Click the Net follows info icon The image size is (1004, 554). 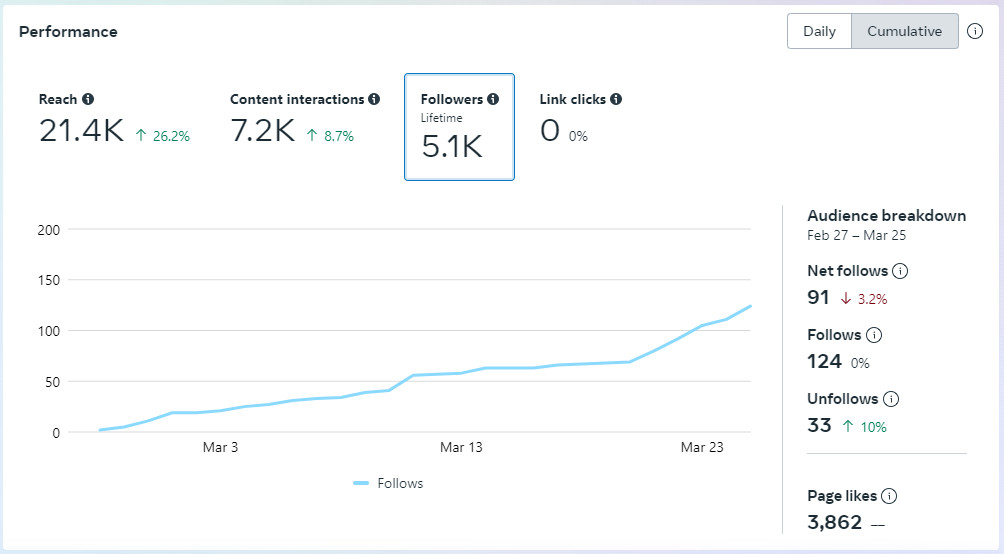coord(900,271)
